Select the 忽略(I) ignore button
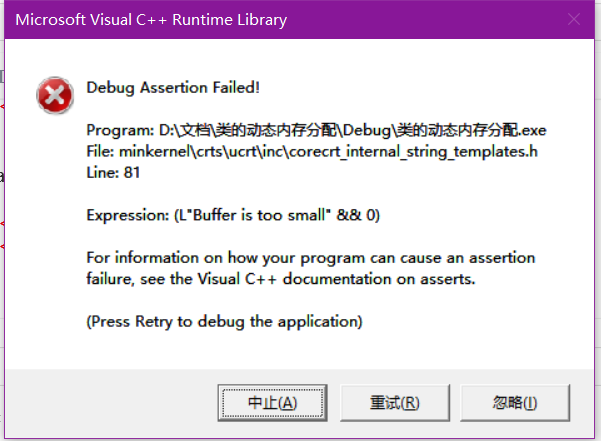The image size is (601, 441). coord(515,403)
